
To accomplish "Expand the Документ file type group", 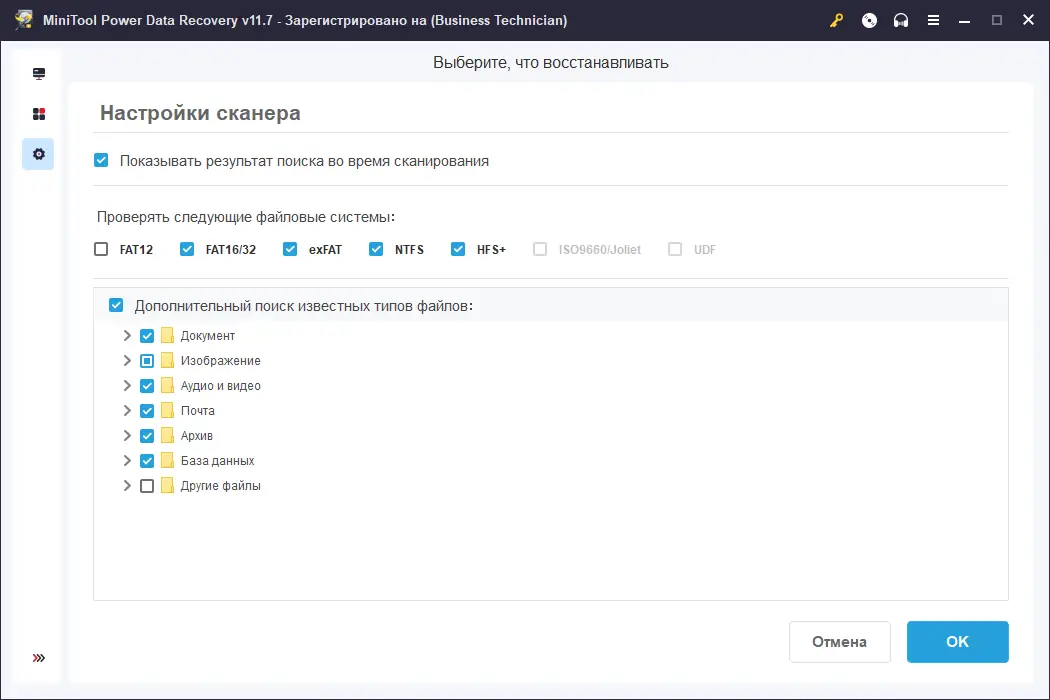I will tap(127, 335).
